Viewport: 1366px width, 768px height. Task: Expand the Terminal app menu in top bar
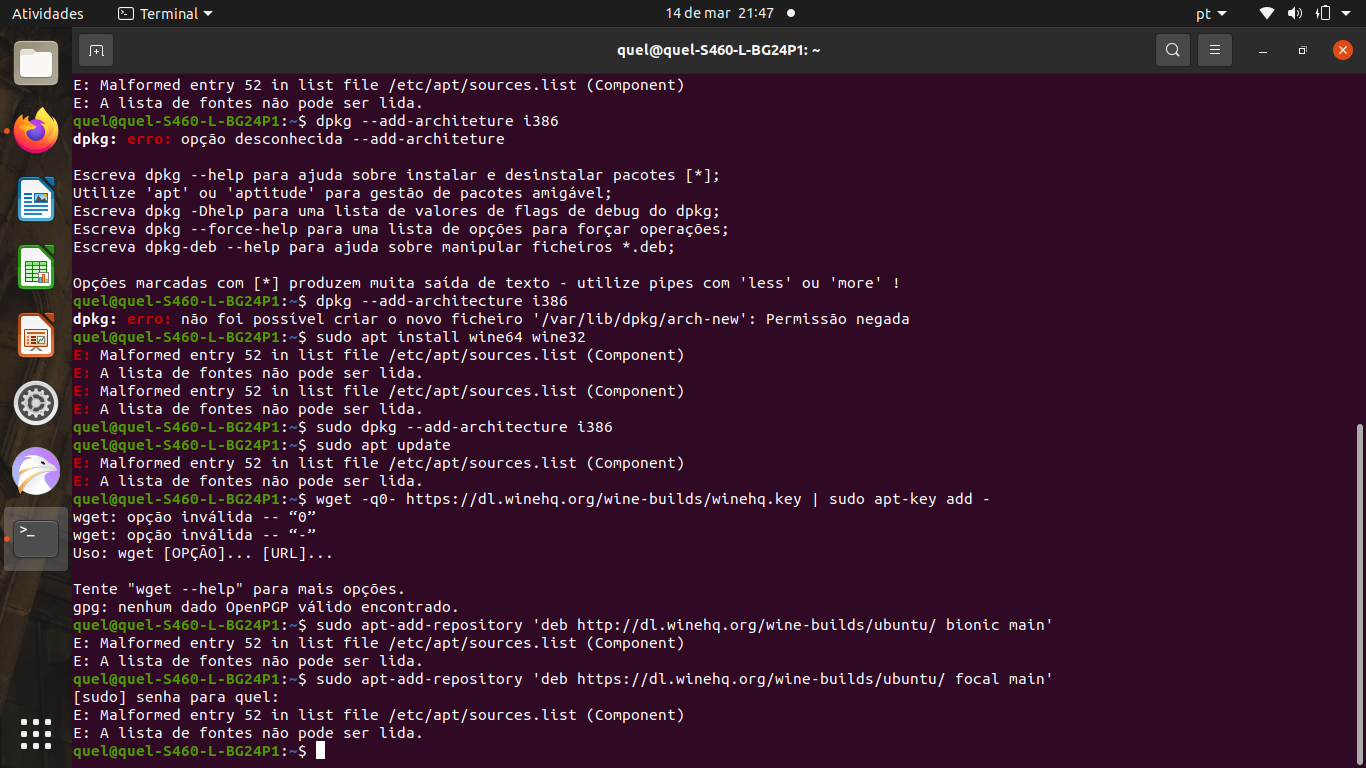[165, 14]
